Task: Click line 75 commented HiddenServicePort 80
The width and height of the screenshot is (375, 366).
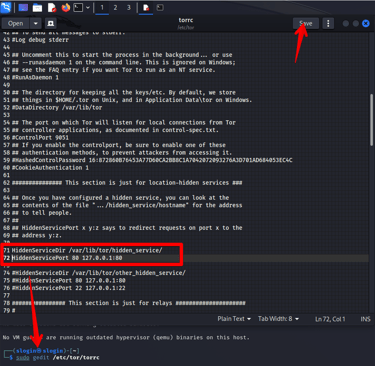Action: point(69,280)
